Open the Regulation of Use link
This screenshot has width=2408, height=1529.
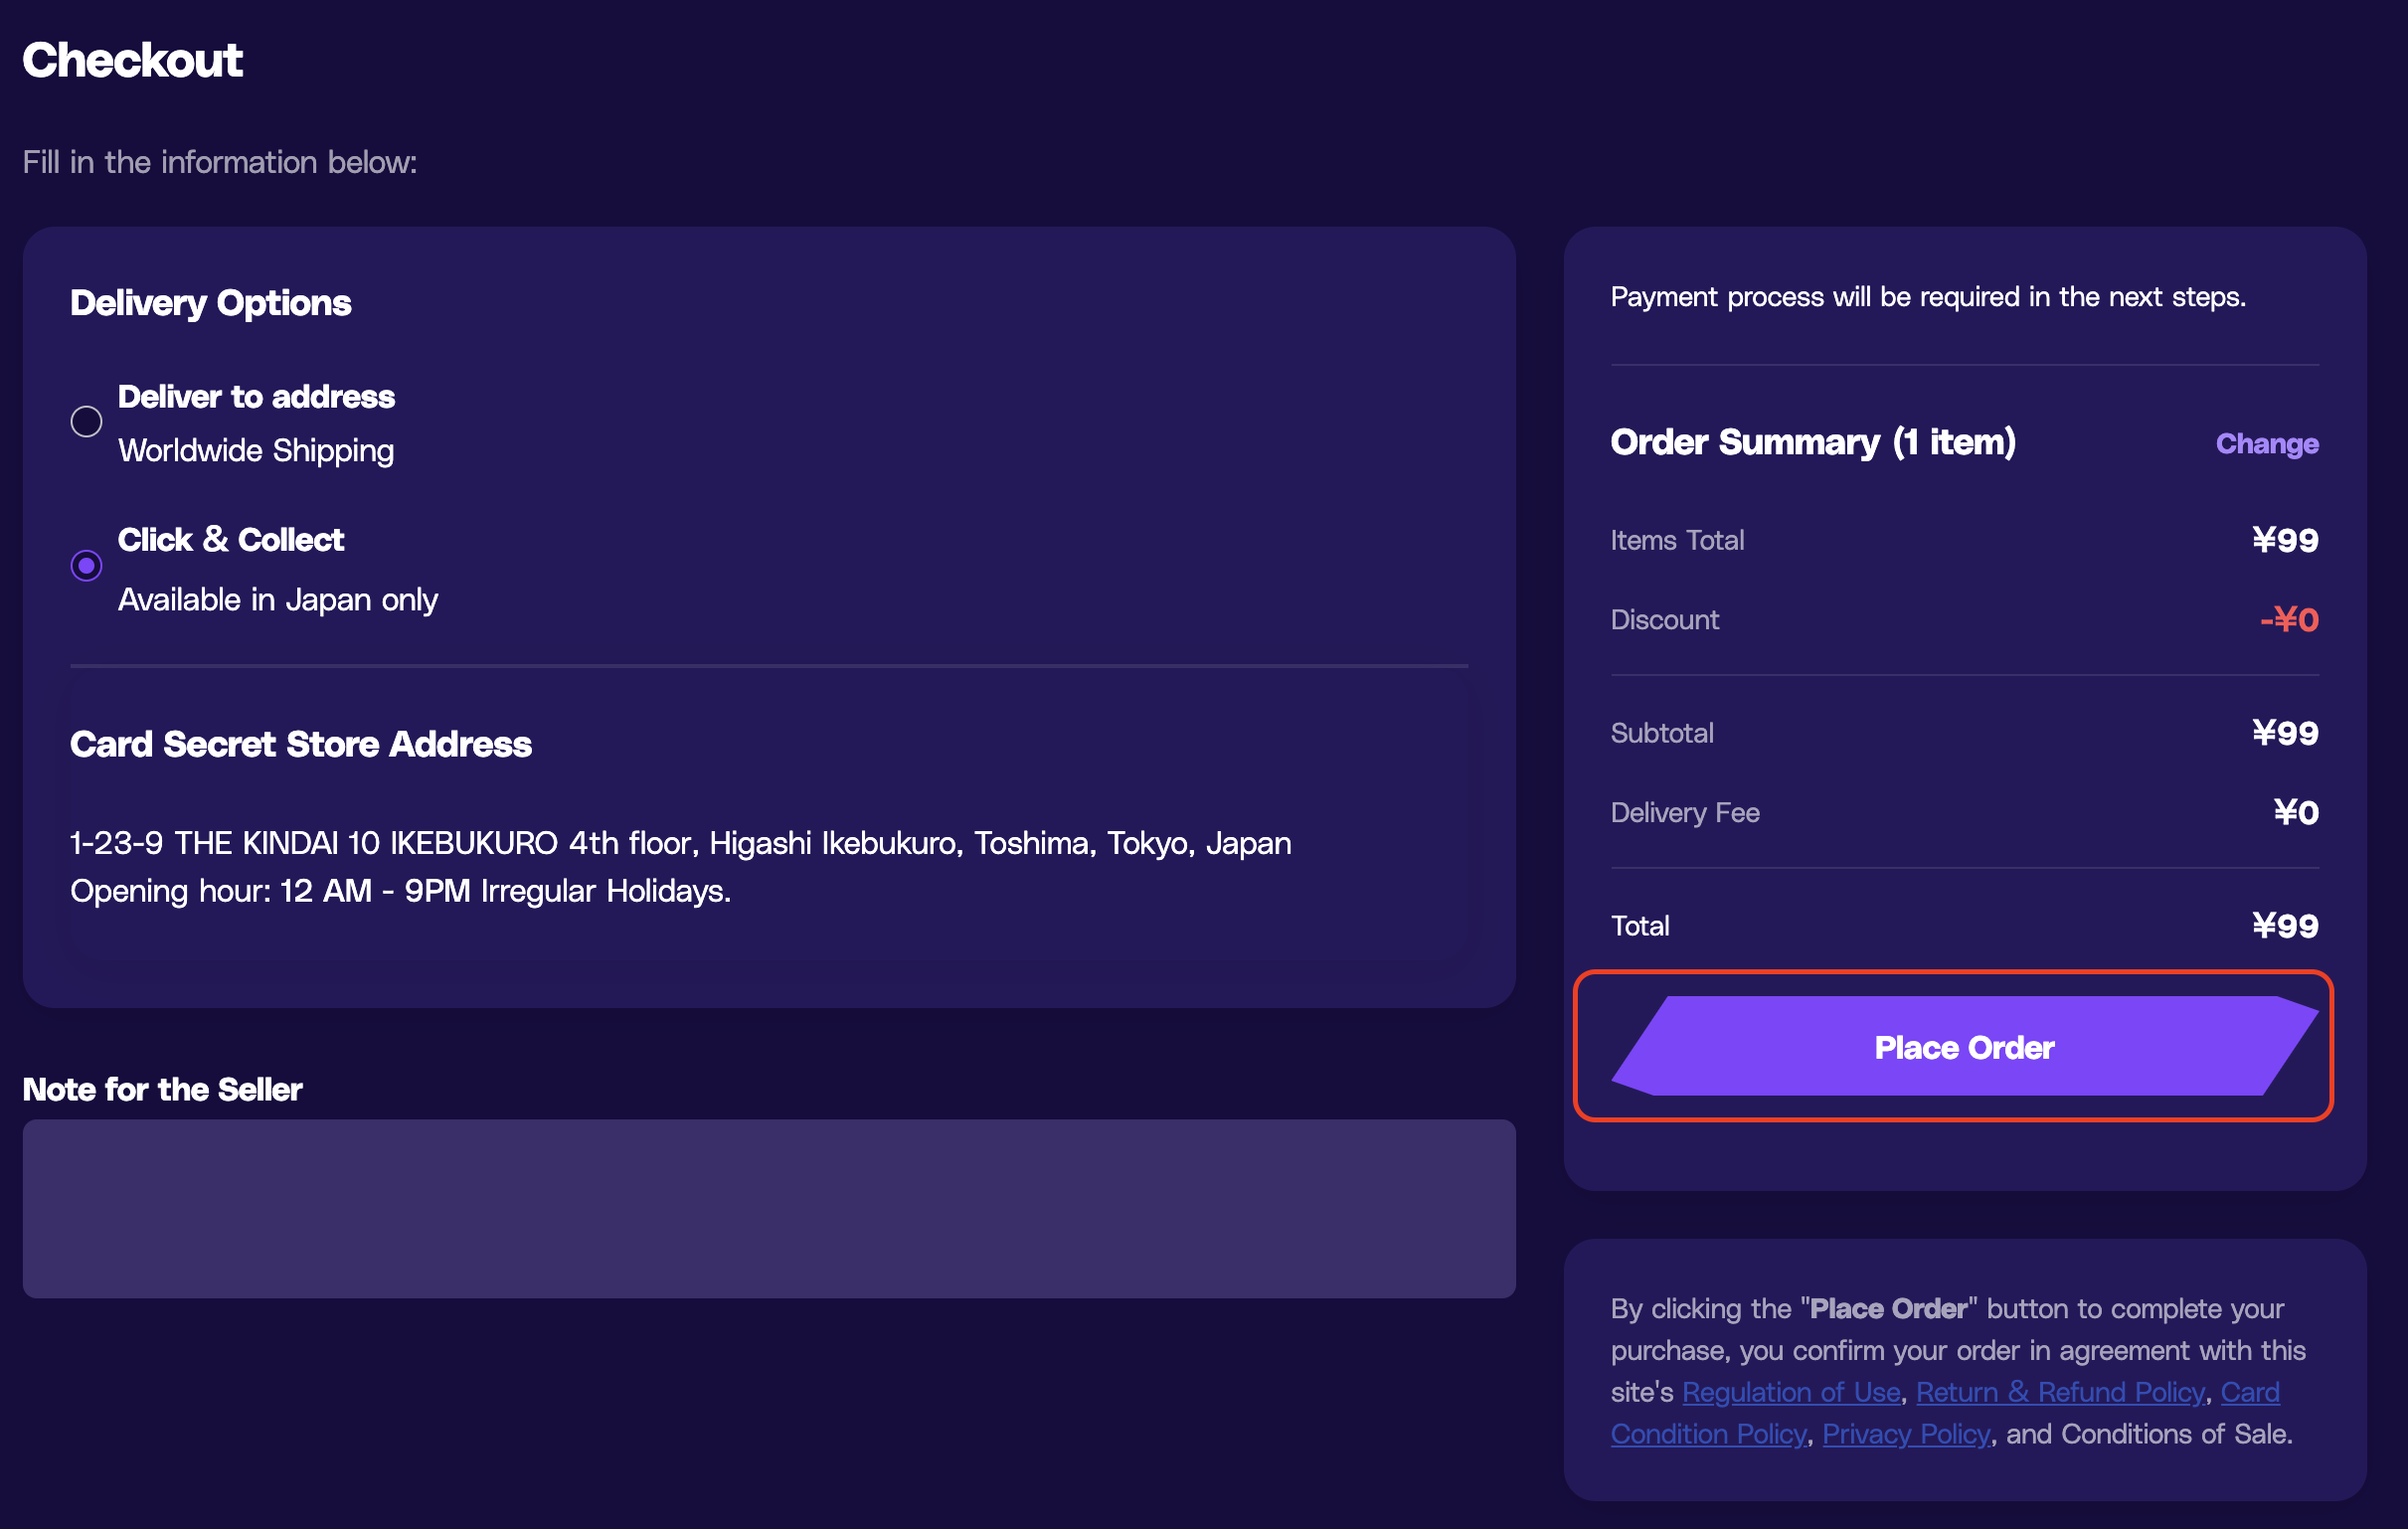tap(1791, 1392)
